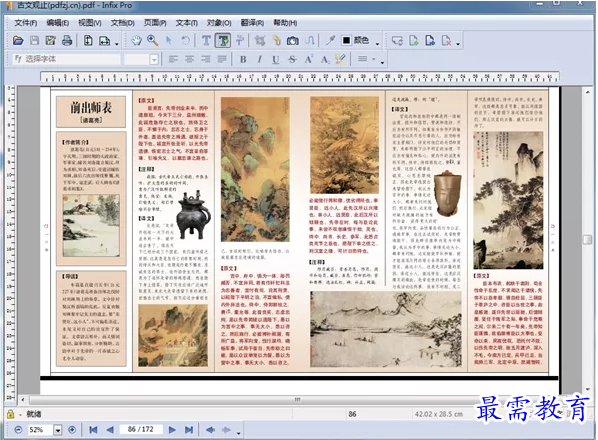Click the fit page height icon
598x440 pixels.
click(88, 40)
